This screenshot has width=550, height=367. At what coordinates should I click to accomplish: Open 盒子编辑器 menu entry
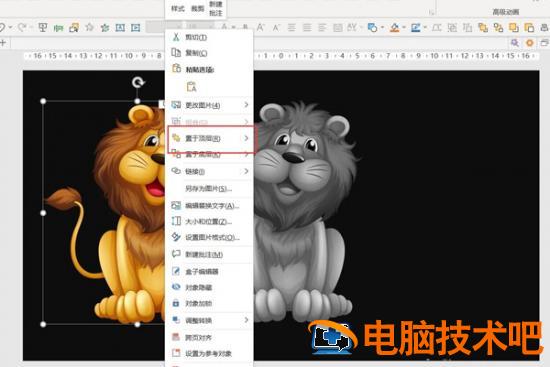pos(209,271)
